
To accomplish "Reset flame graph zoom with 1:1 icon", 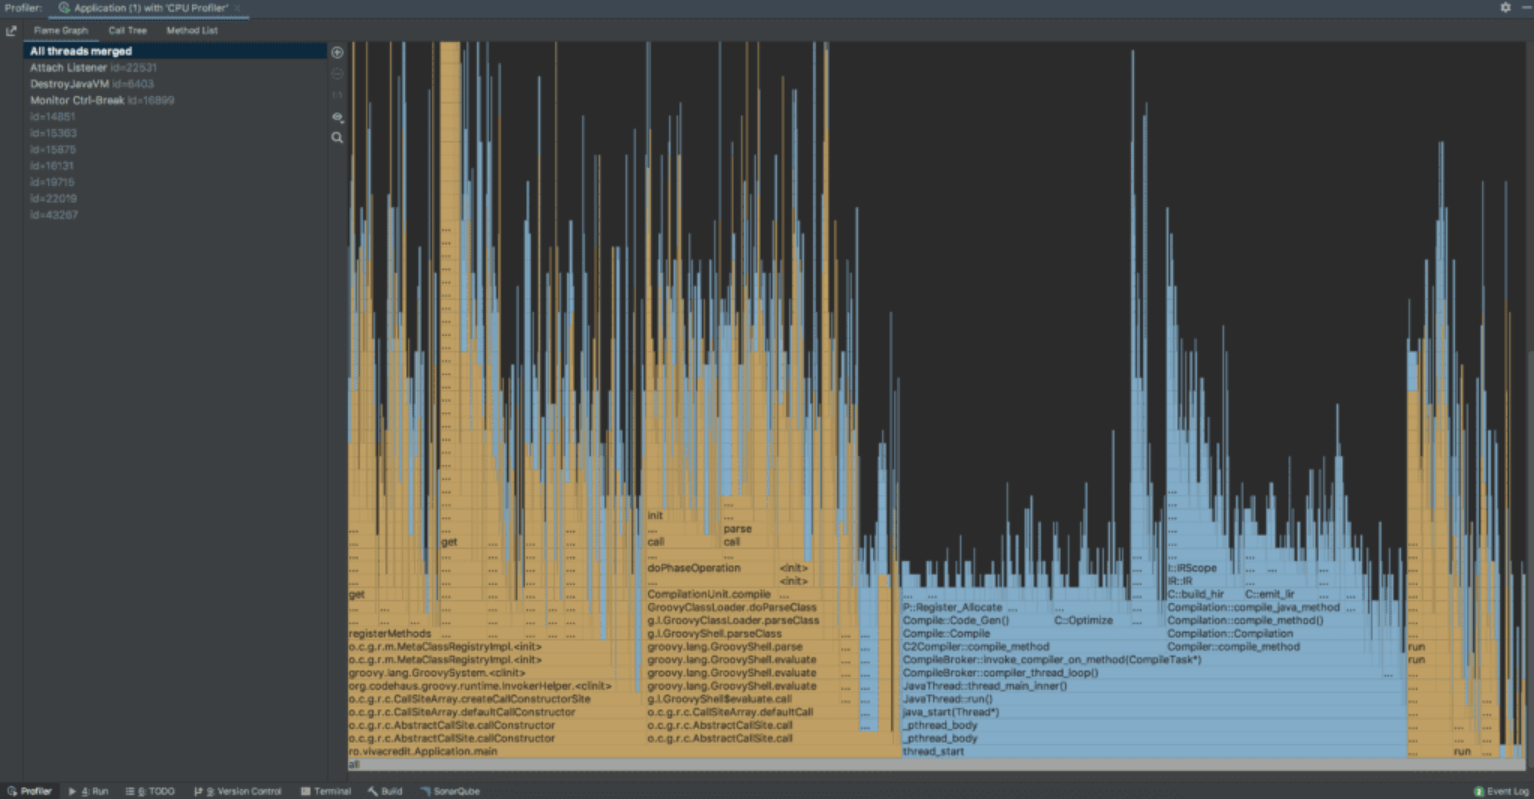I will click(x=337, y=95).
